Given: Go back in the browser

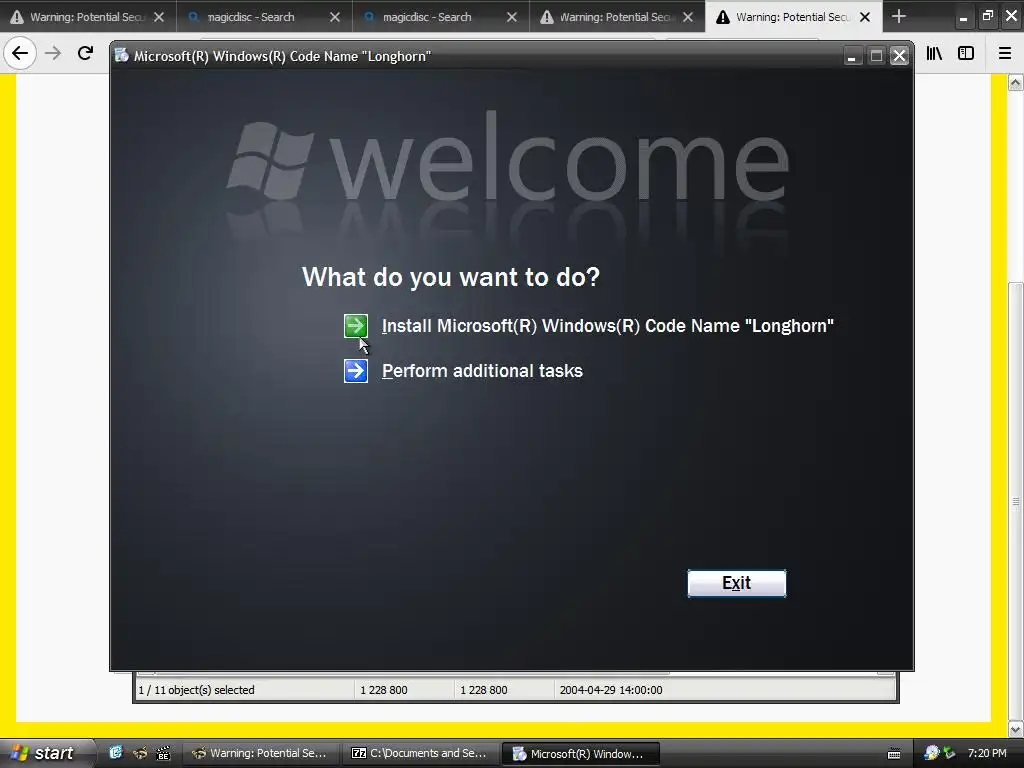Looking at the screenshot, I should pyautogui.click(x=20, y=53).
